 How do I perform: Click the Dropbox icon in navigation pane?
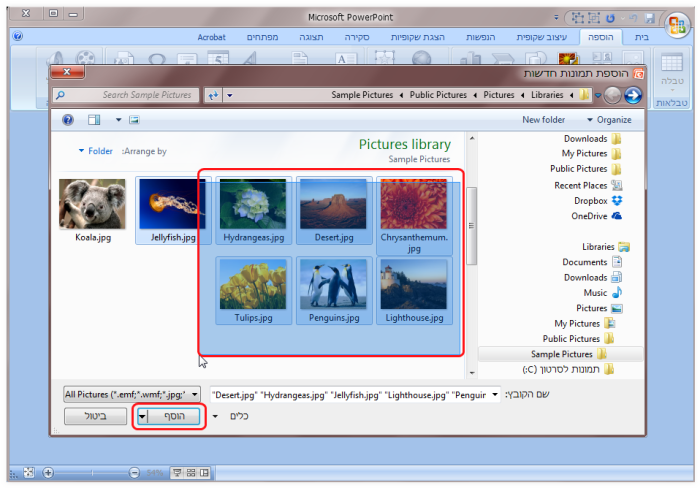click(616, 200)
